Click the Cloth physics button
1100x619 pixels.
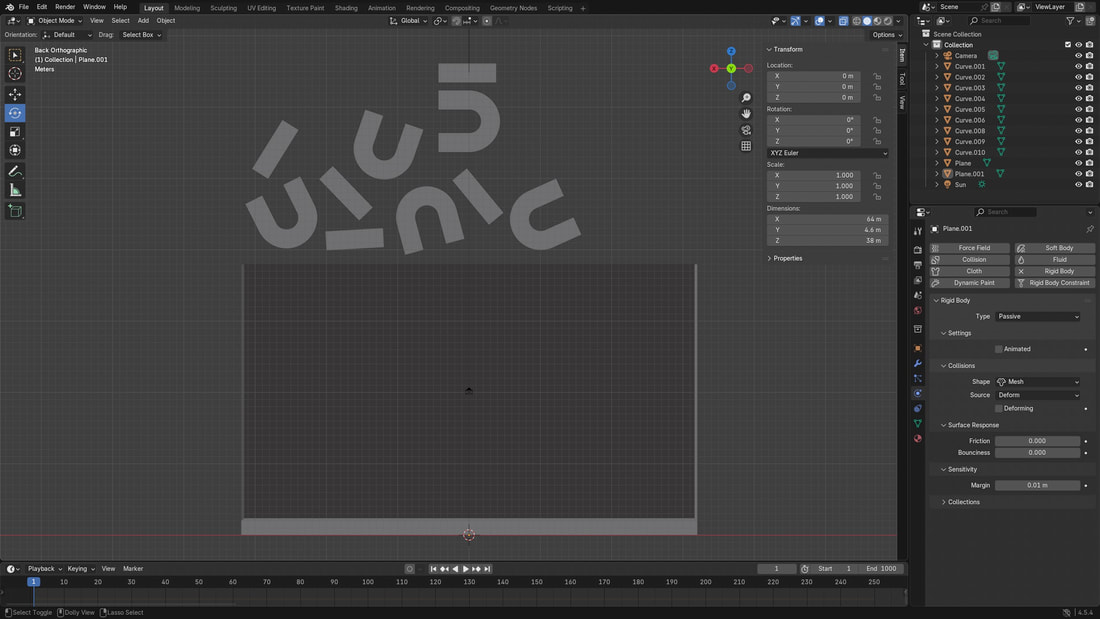(x=970, y=271)
